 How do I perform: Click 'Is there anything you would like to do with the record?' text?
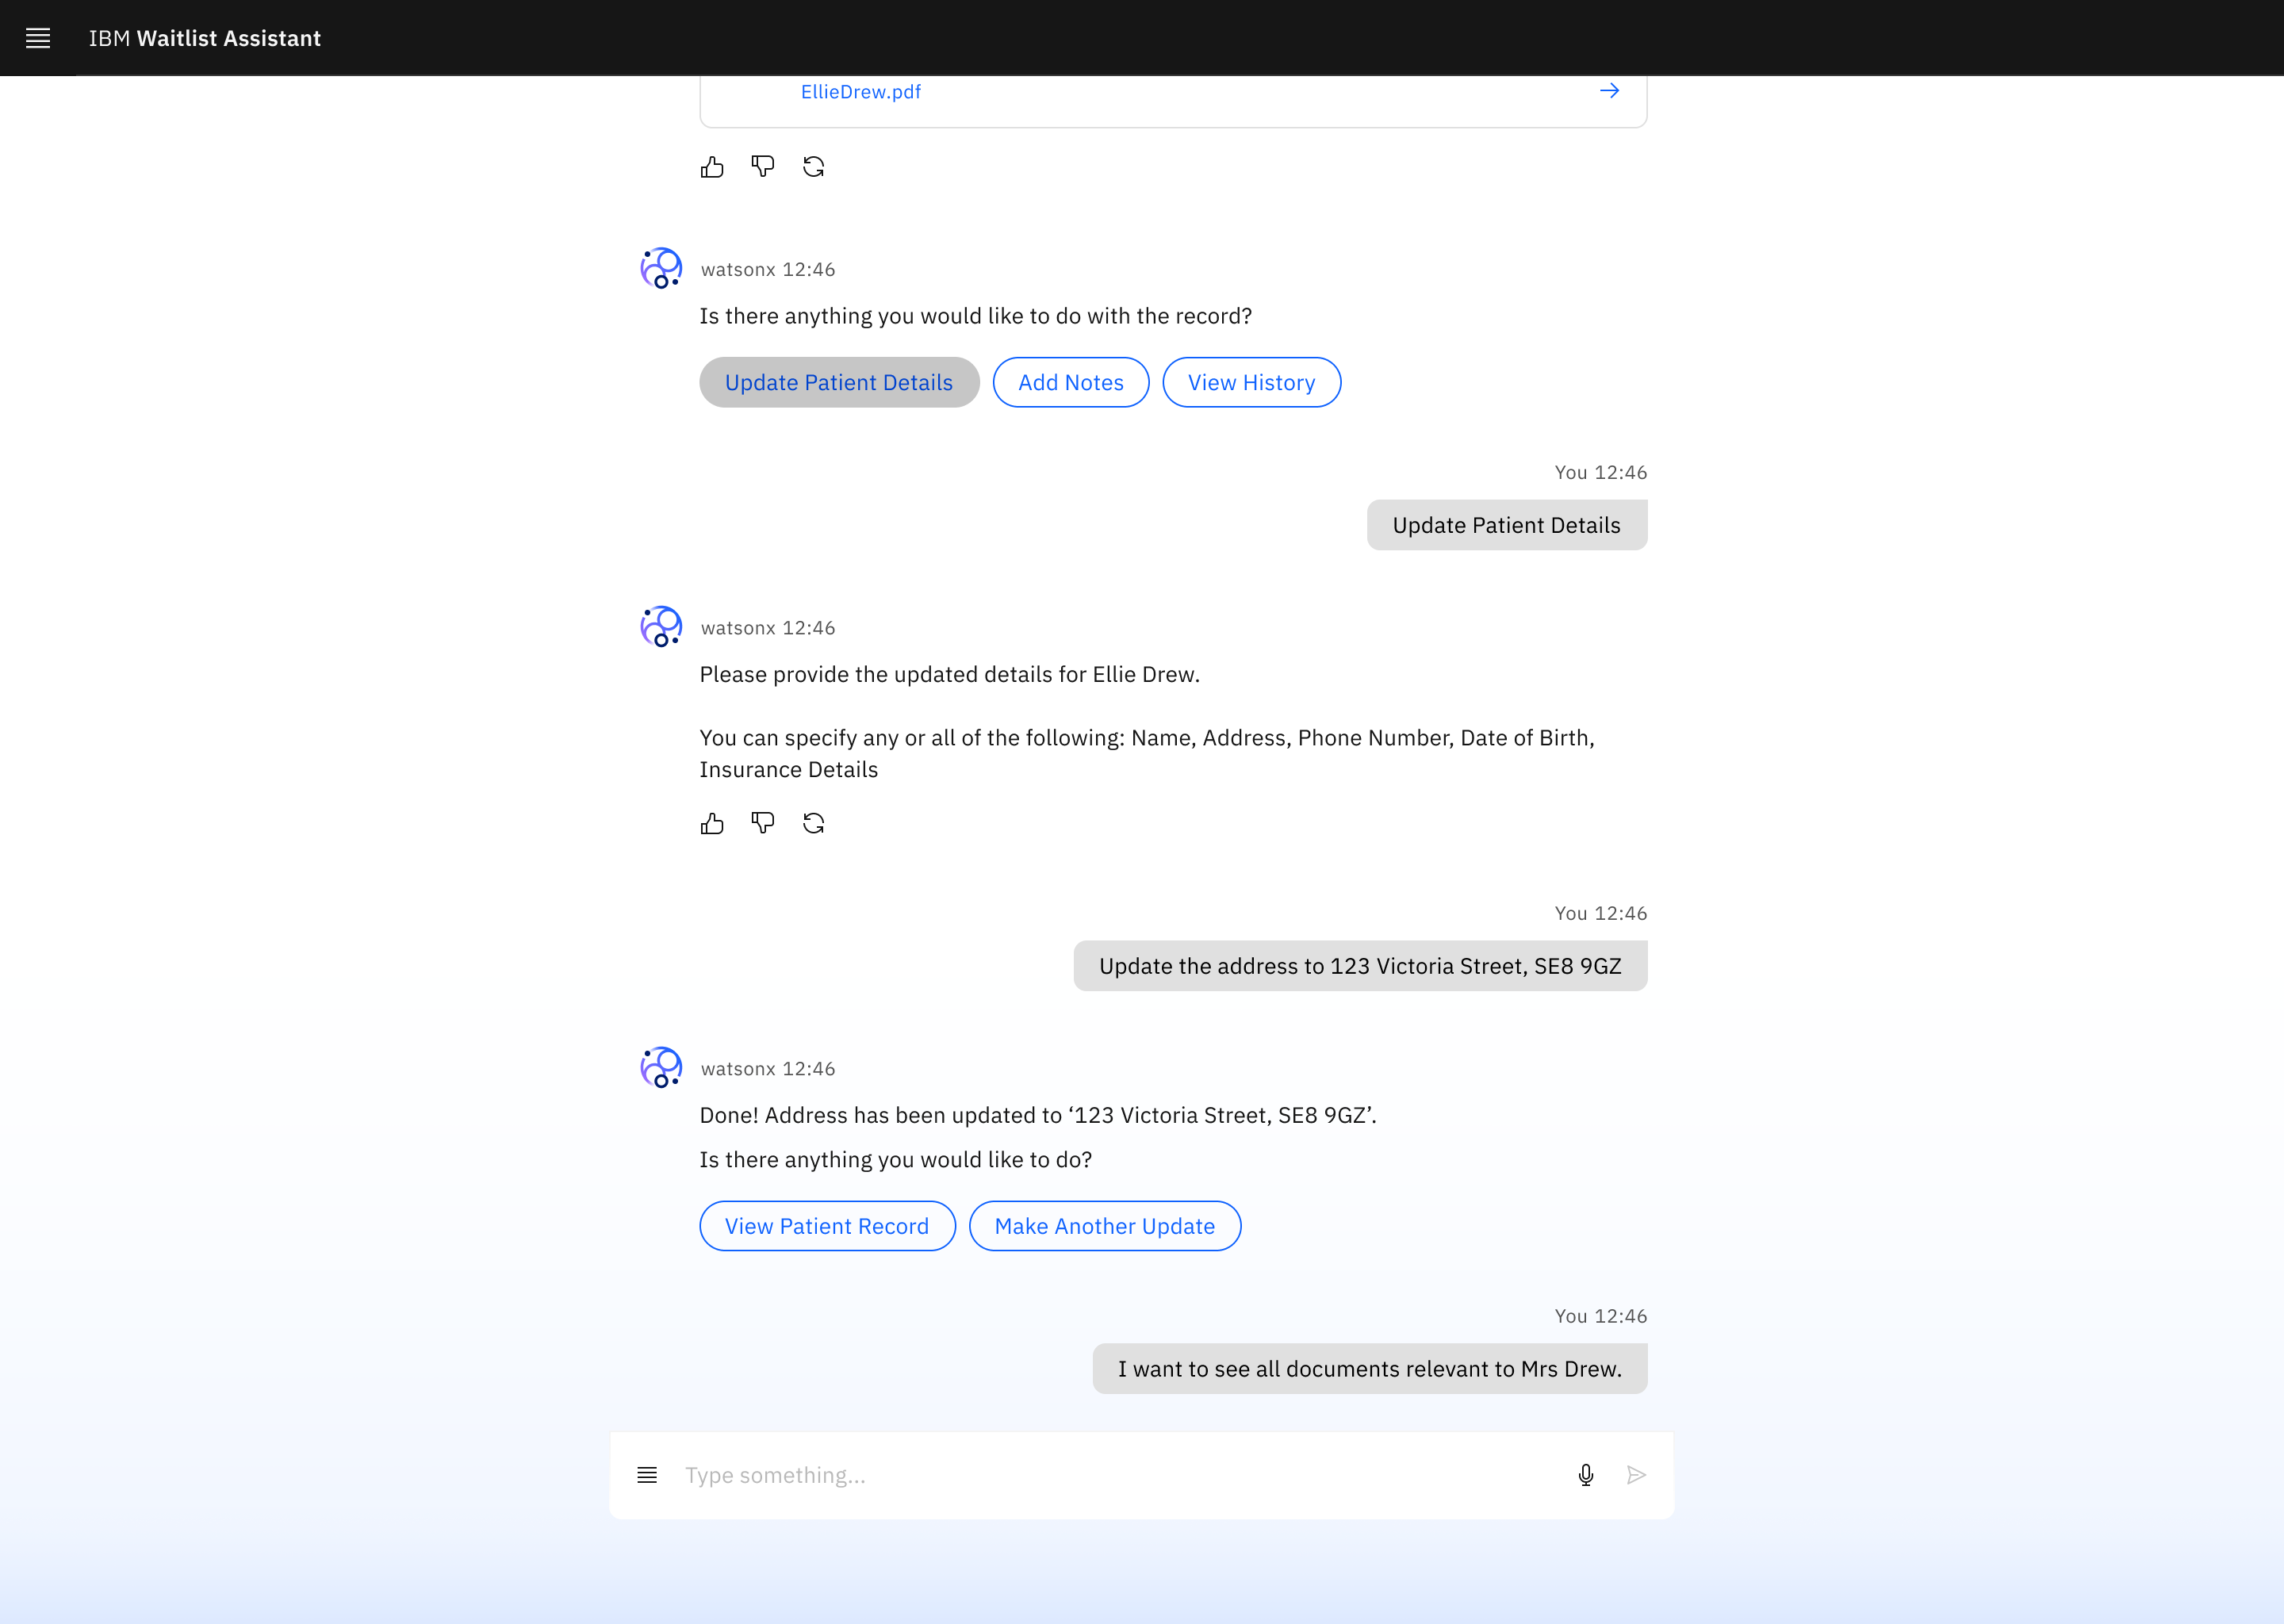pyautogui.click(x=976, y=316)
